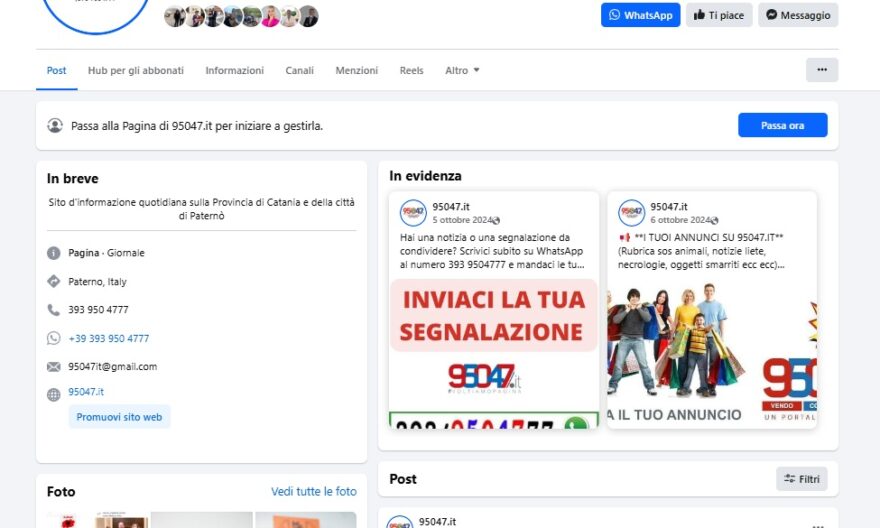Click the page name on the 5 ottobre post
This screenshot has height=528, width=880.
coord(451,206)
